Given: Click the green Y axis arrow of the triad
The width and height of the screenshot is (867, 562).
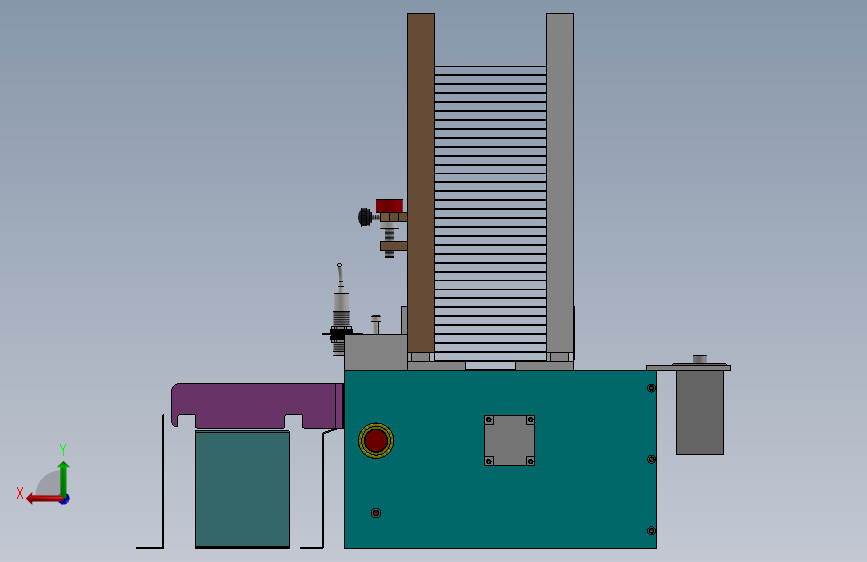Looking at the screenshot, I should tap(64, 478).
